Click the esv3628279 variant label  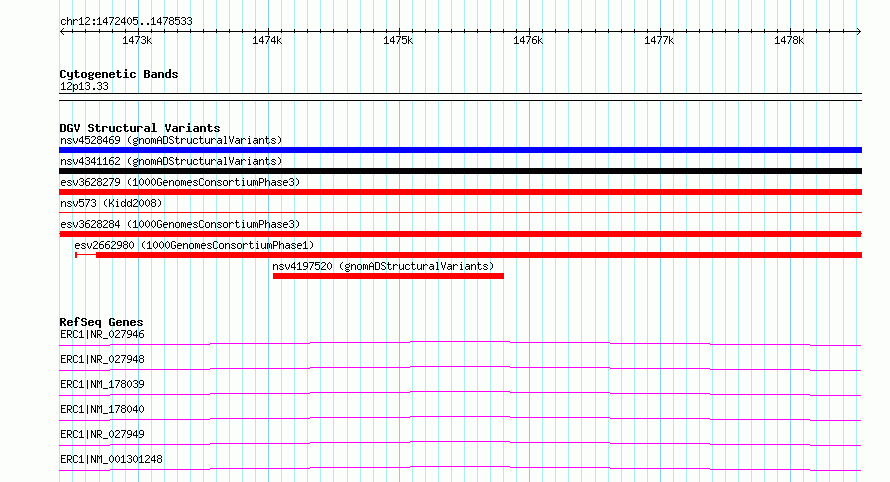pos(180,182)
